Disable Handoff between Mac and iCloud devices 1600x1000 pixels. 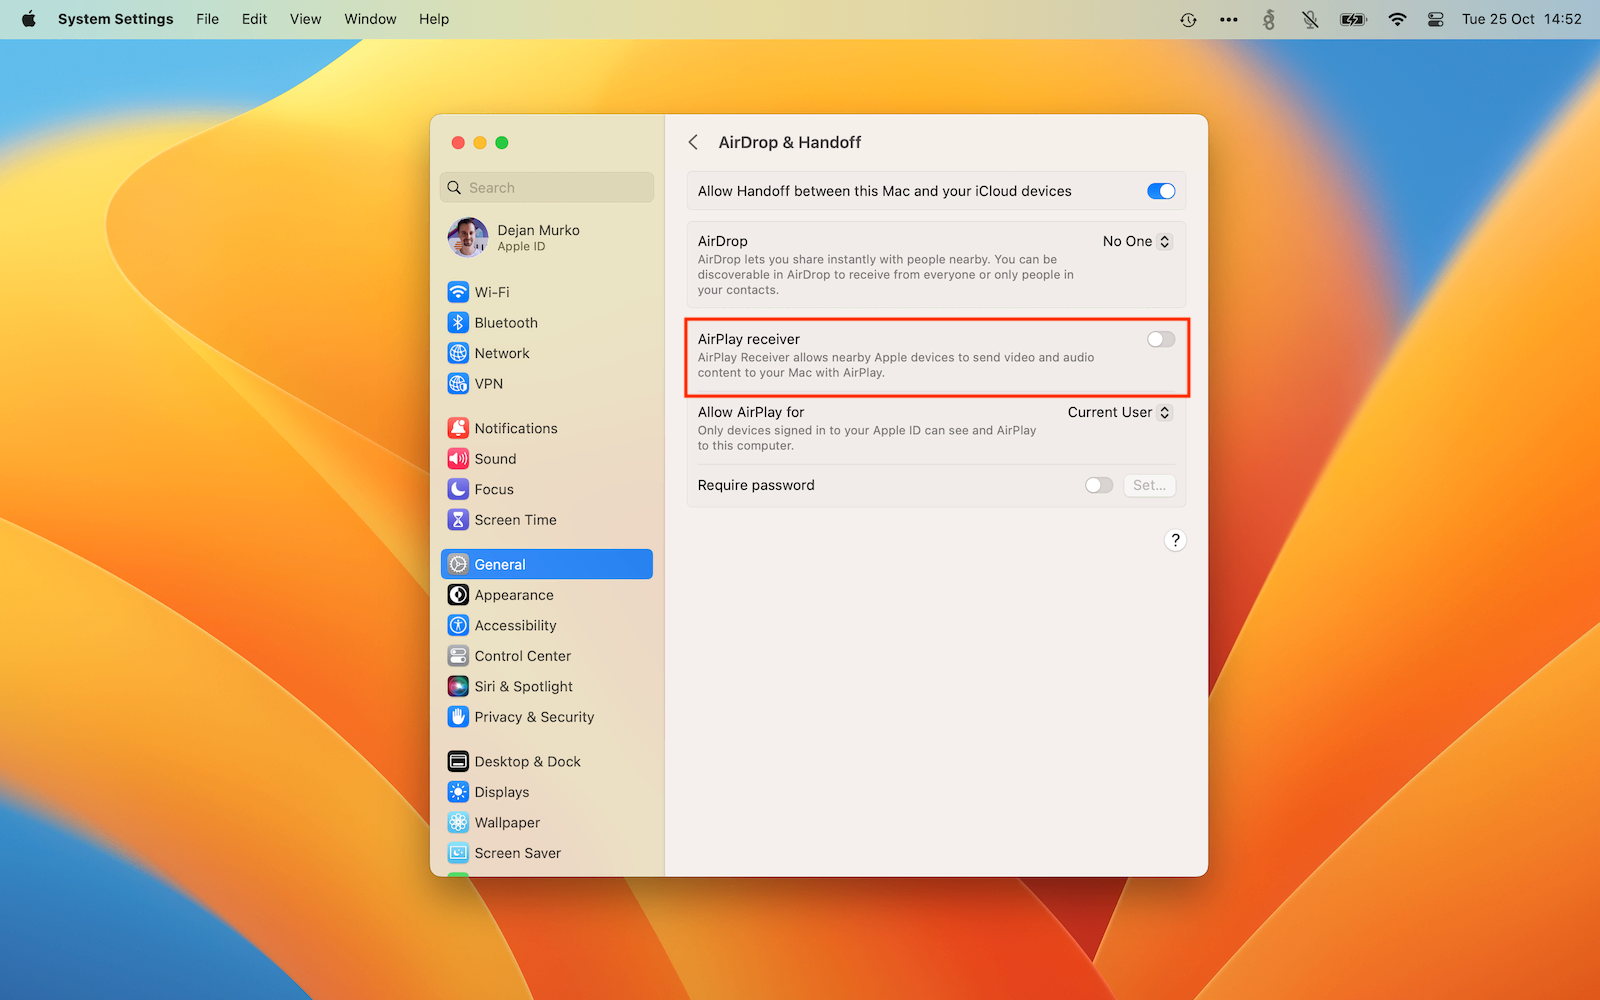[x=1160, y=191]
